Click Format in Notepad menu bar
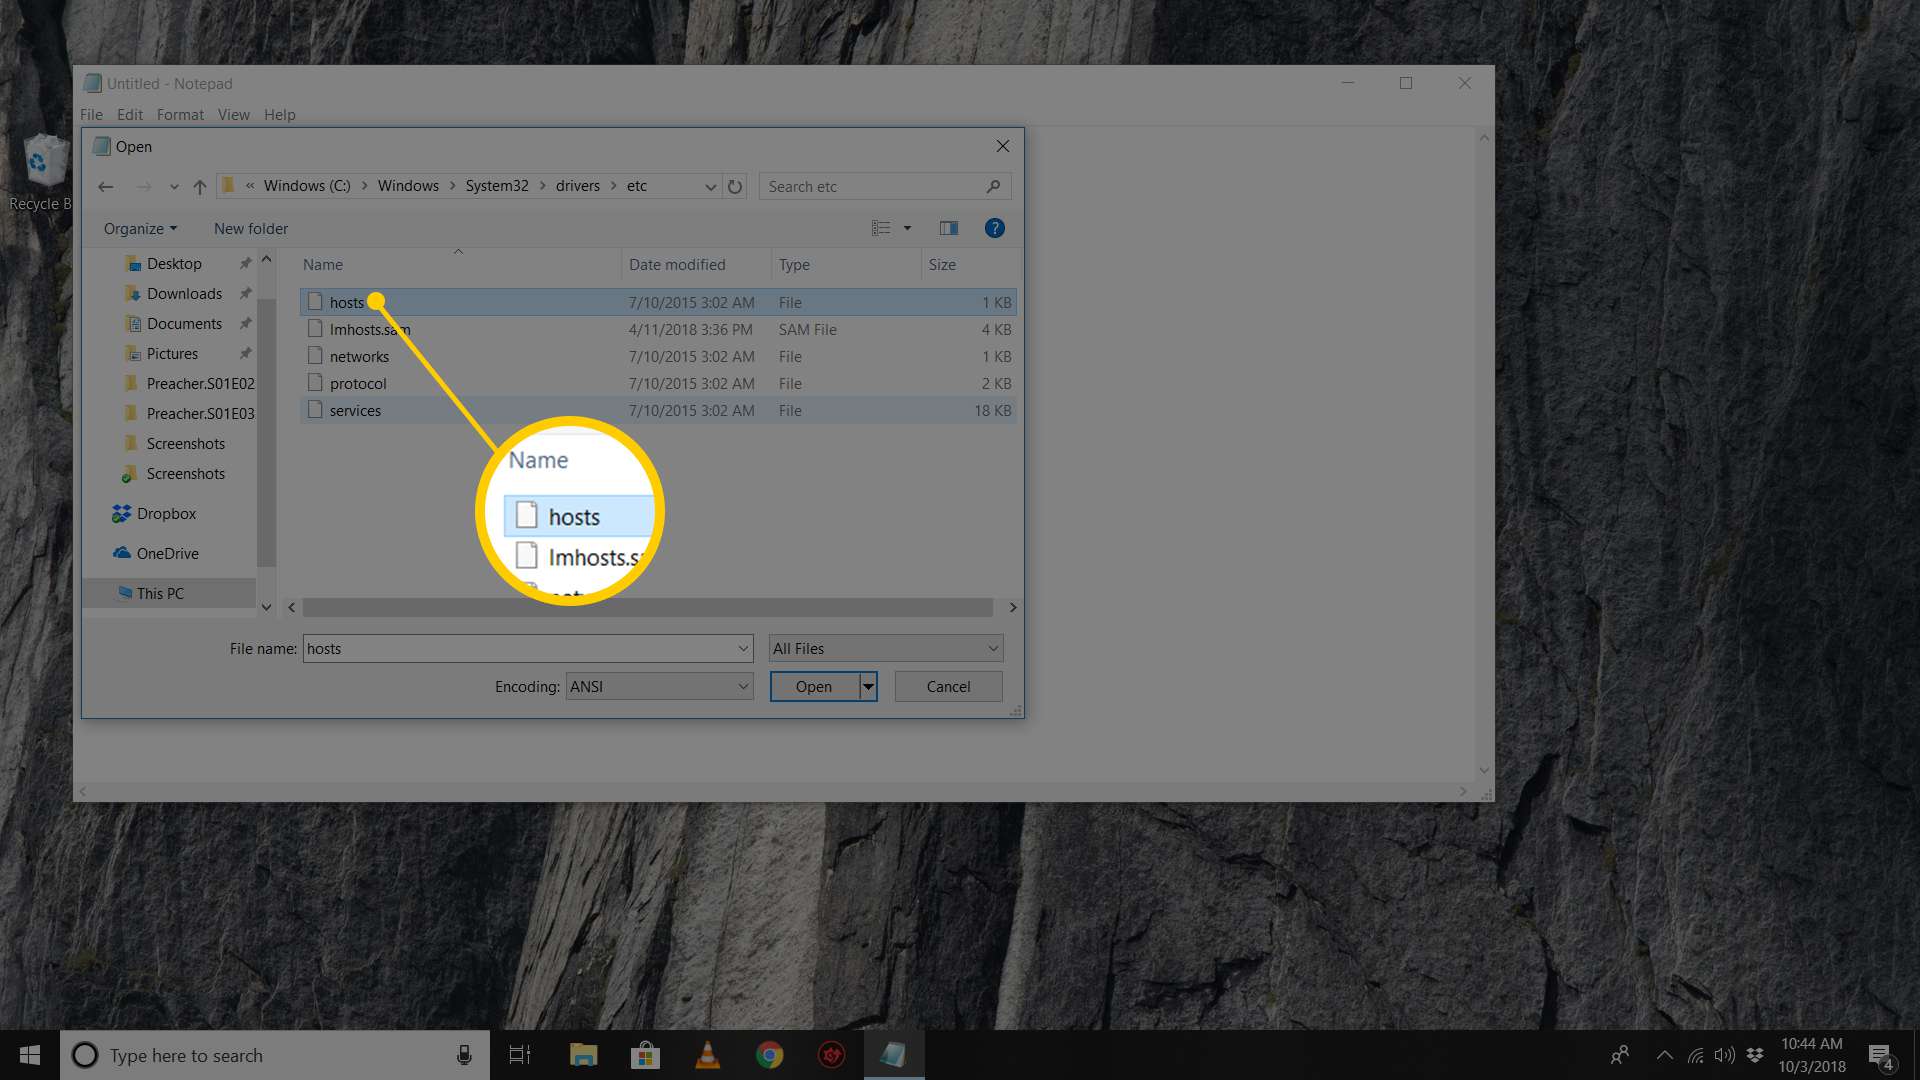This screenshot has height=1080, width=1920. pyautogui.click(x=178, y=113)
